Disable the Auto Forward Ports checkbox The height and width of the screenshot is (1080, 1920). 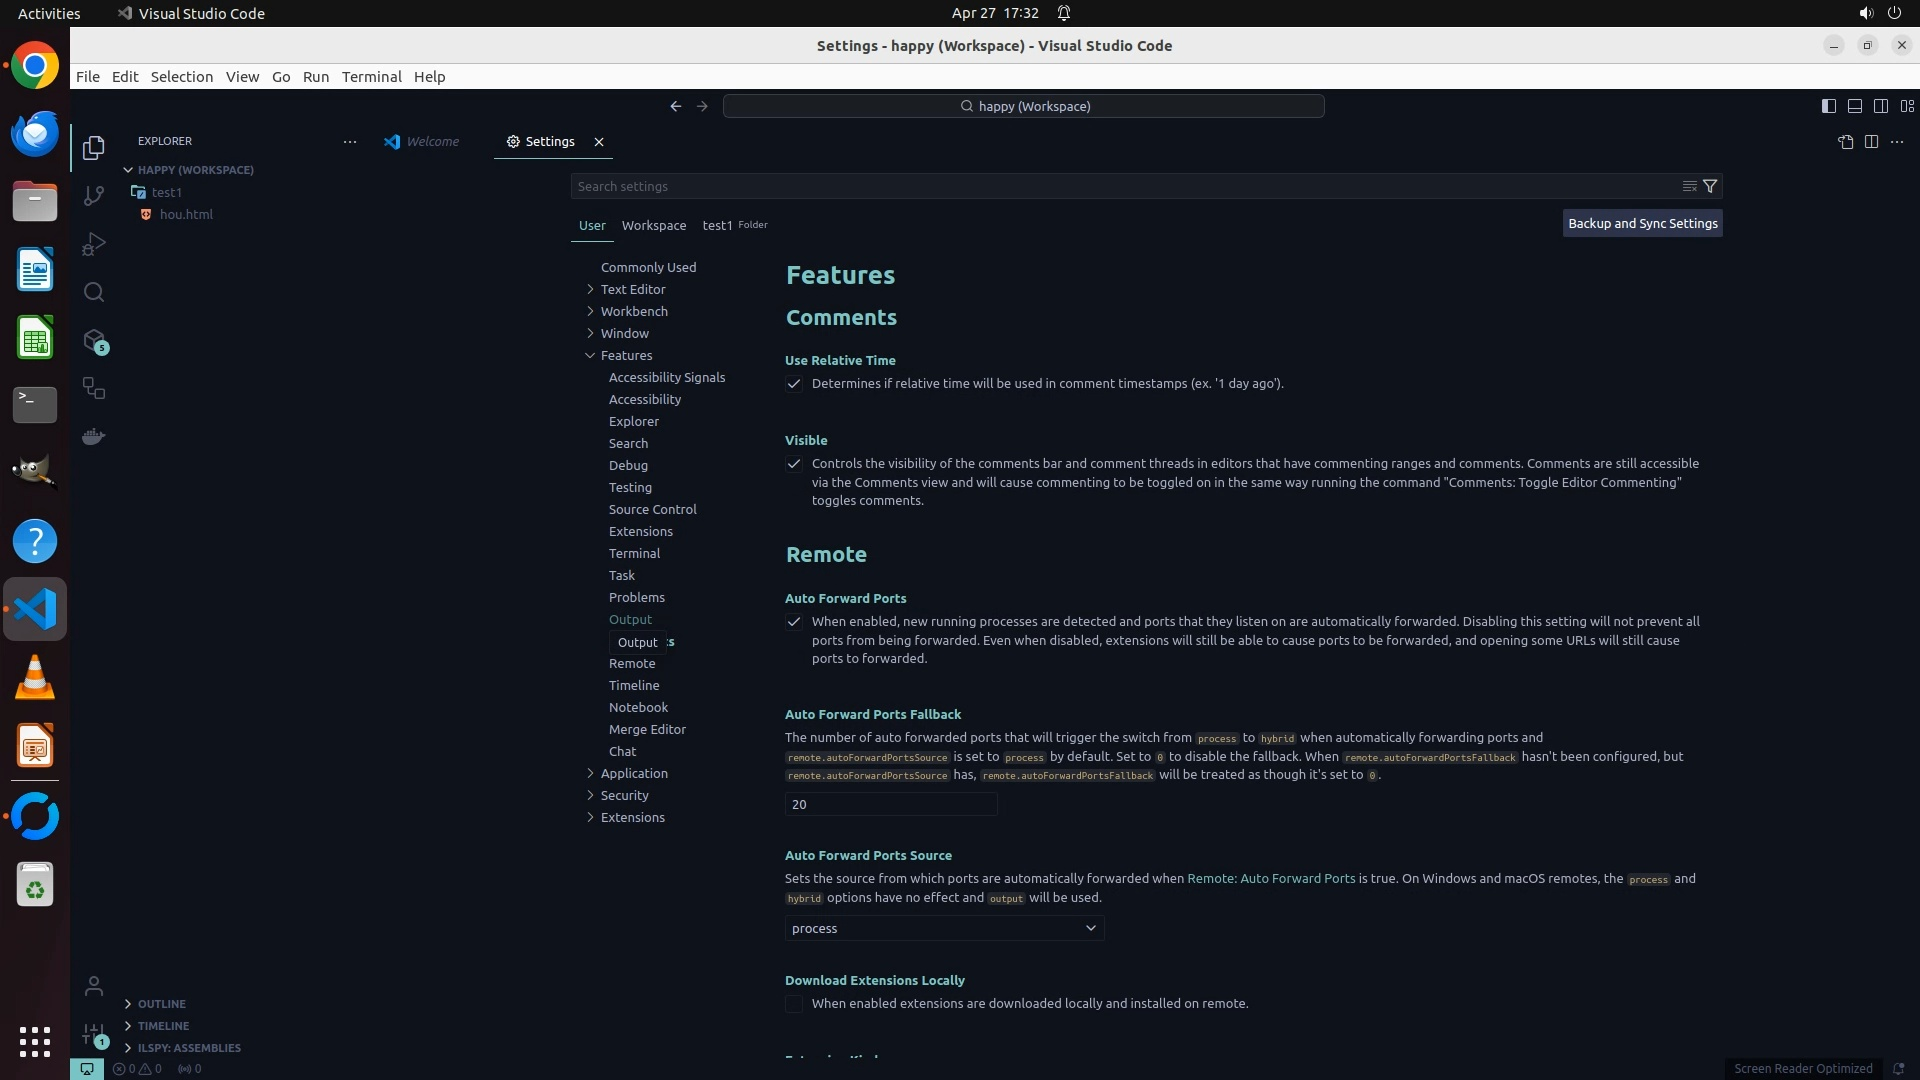pyautogui.click(x=794, y=622)
